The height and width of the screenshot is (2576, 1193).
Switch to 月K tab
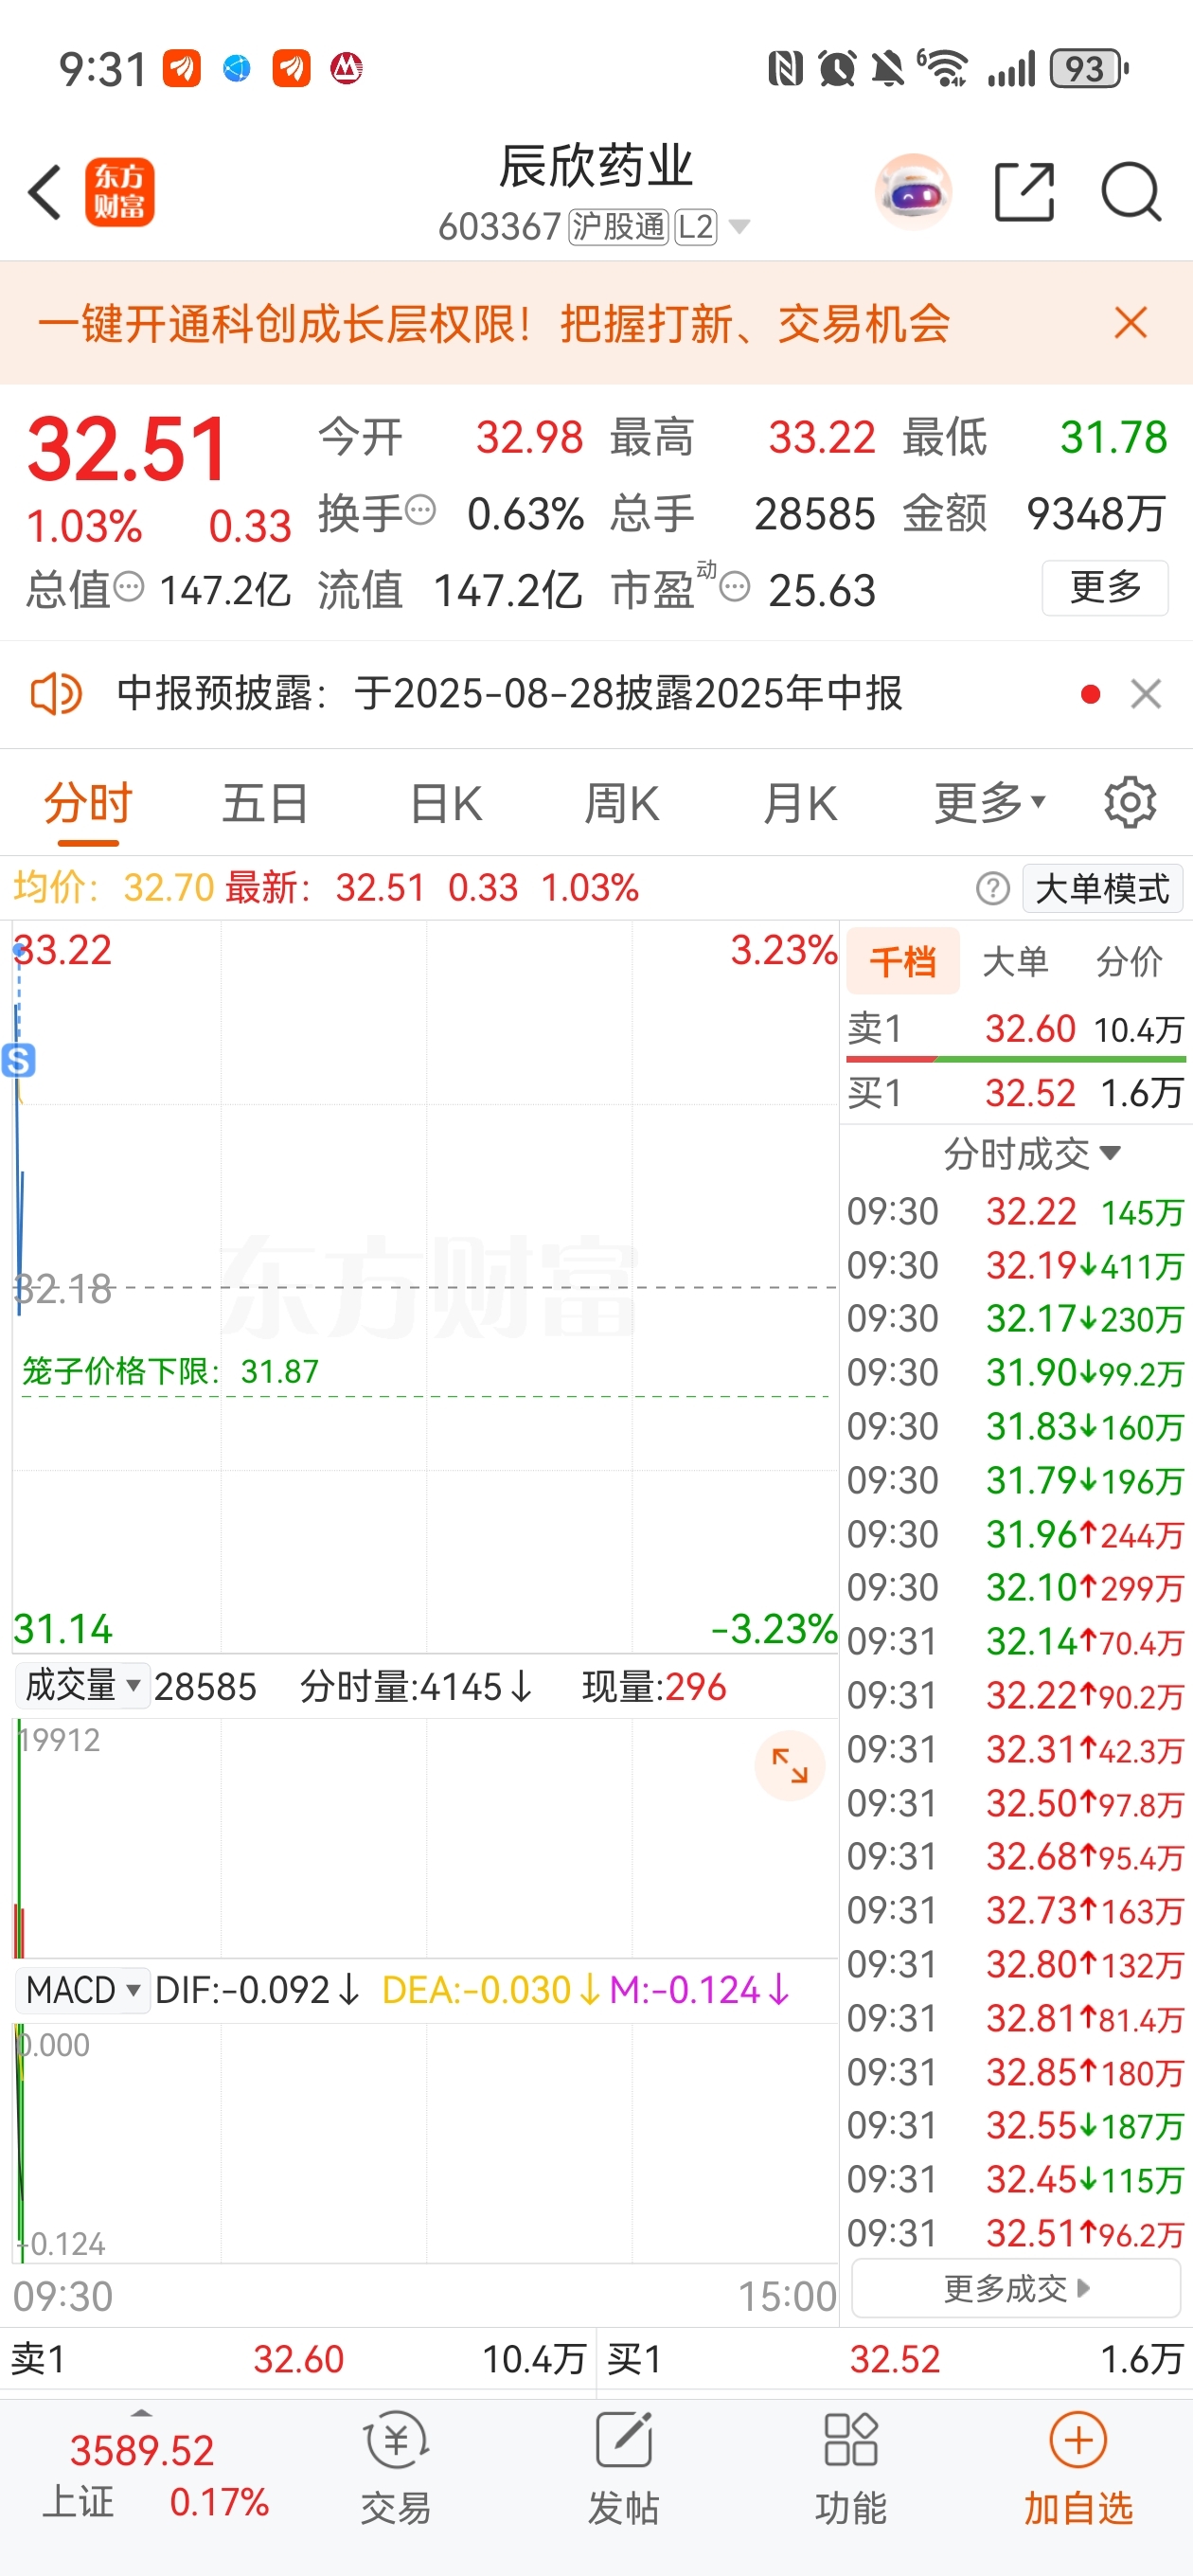pos(800,802)
